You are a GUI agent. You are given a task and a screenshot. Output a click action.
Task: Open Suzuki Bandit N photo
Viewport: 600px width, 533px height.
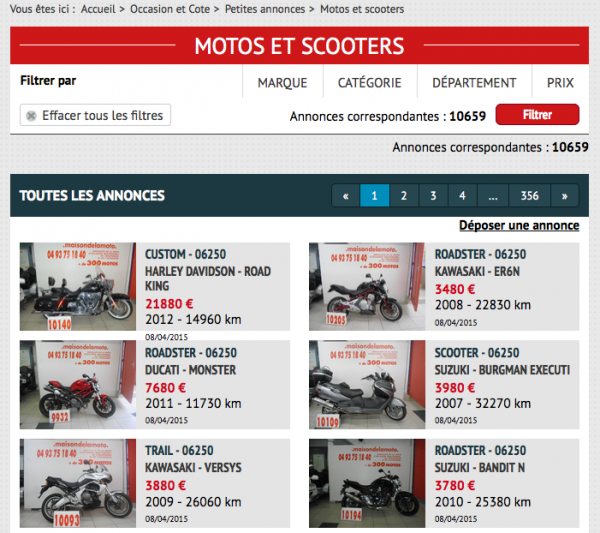click(x=367, y=483)
